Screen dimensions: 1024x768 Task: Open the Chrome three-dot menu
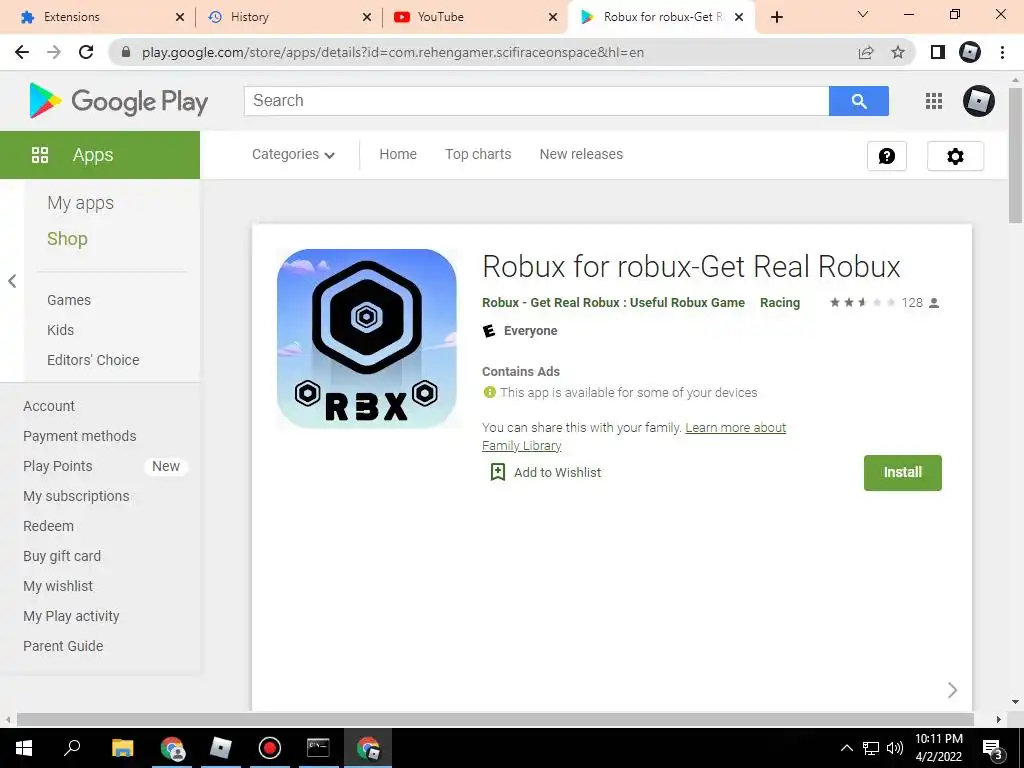point(1002,52)
